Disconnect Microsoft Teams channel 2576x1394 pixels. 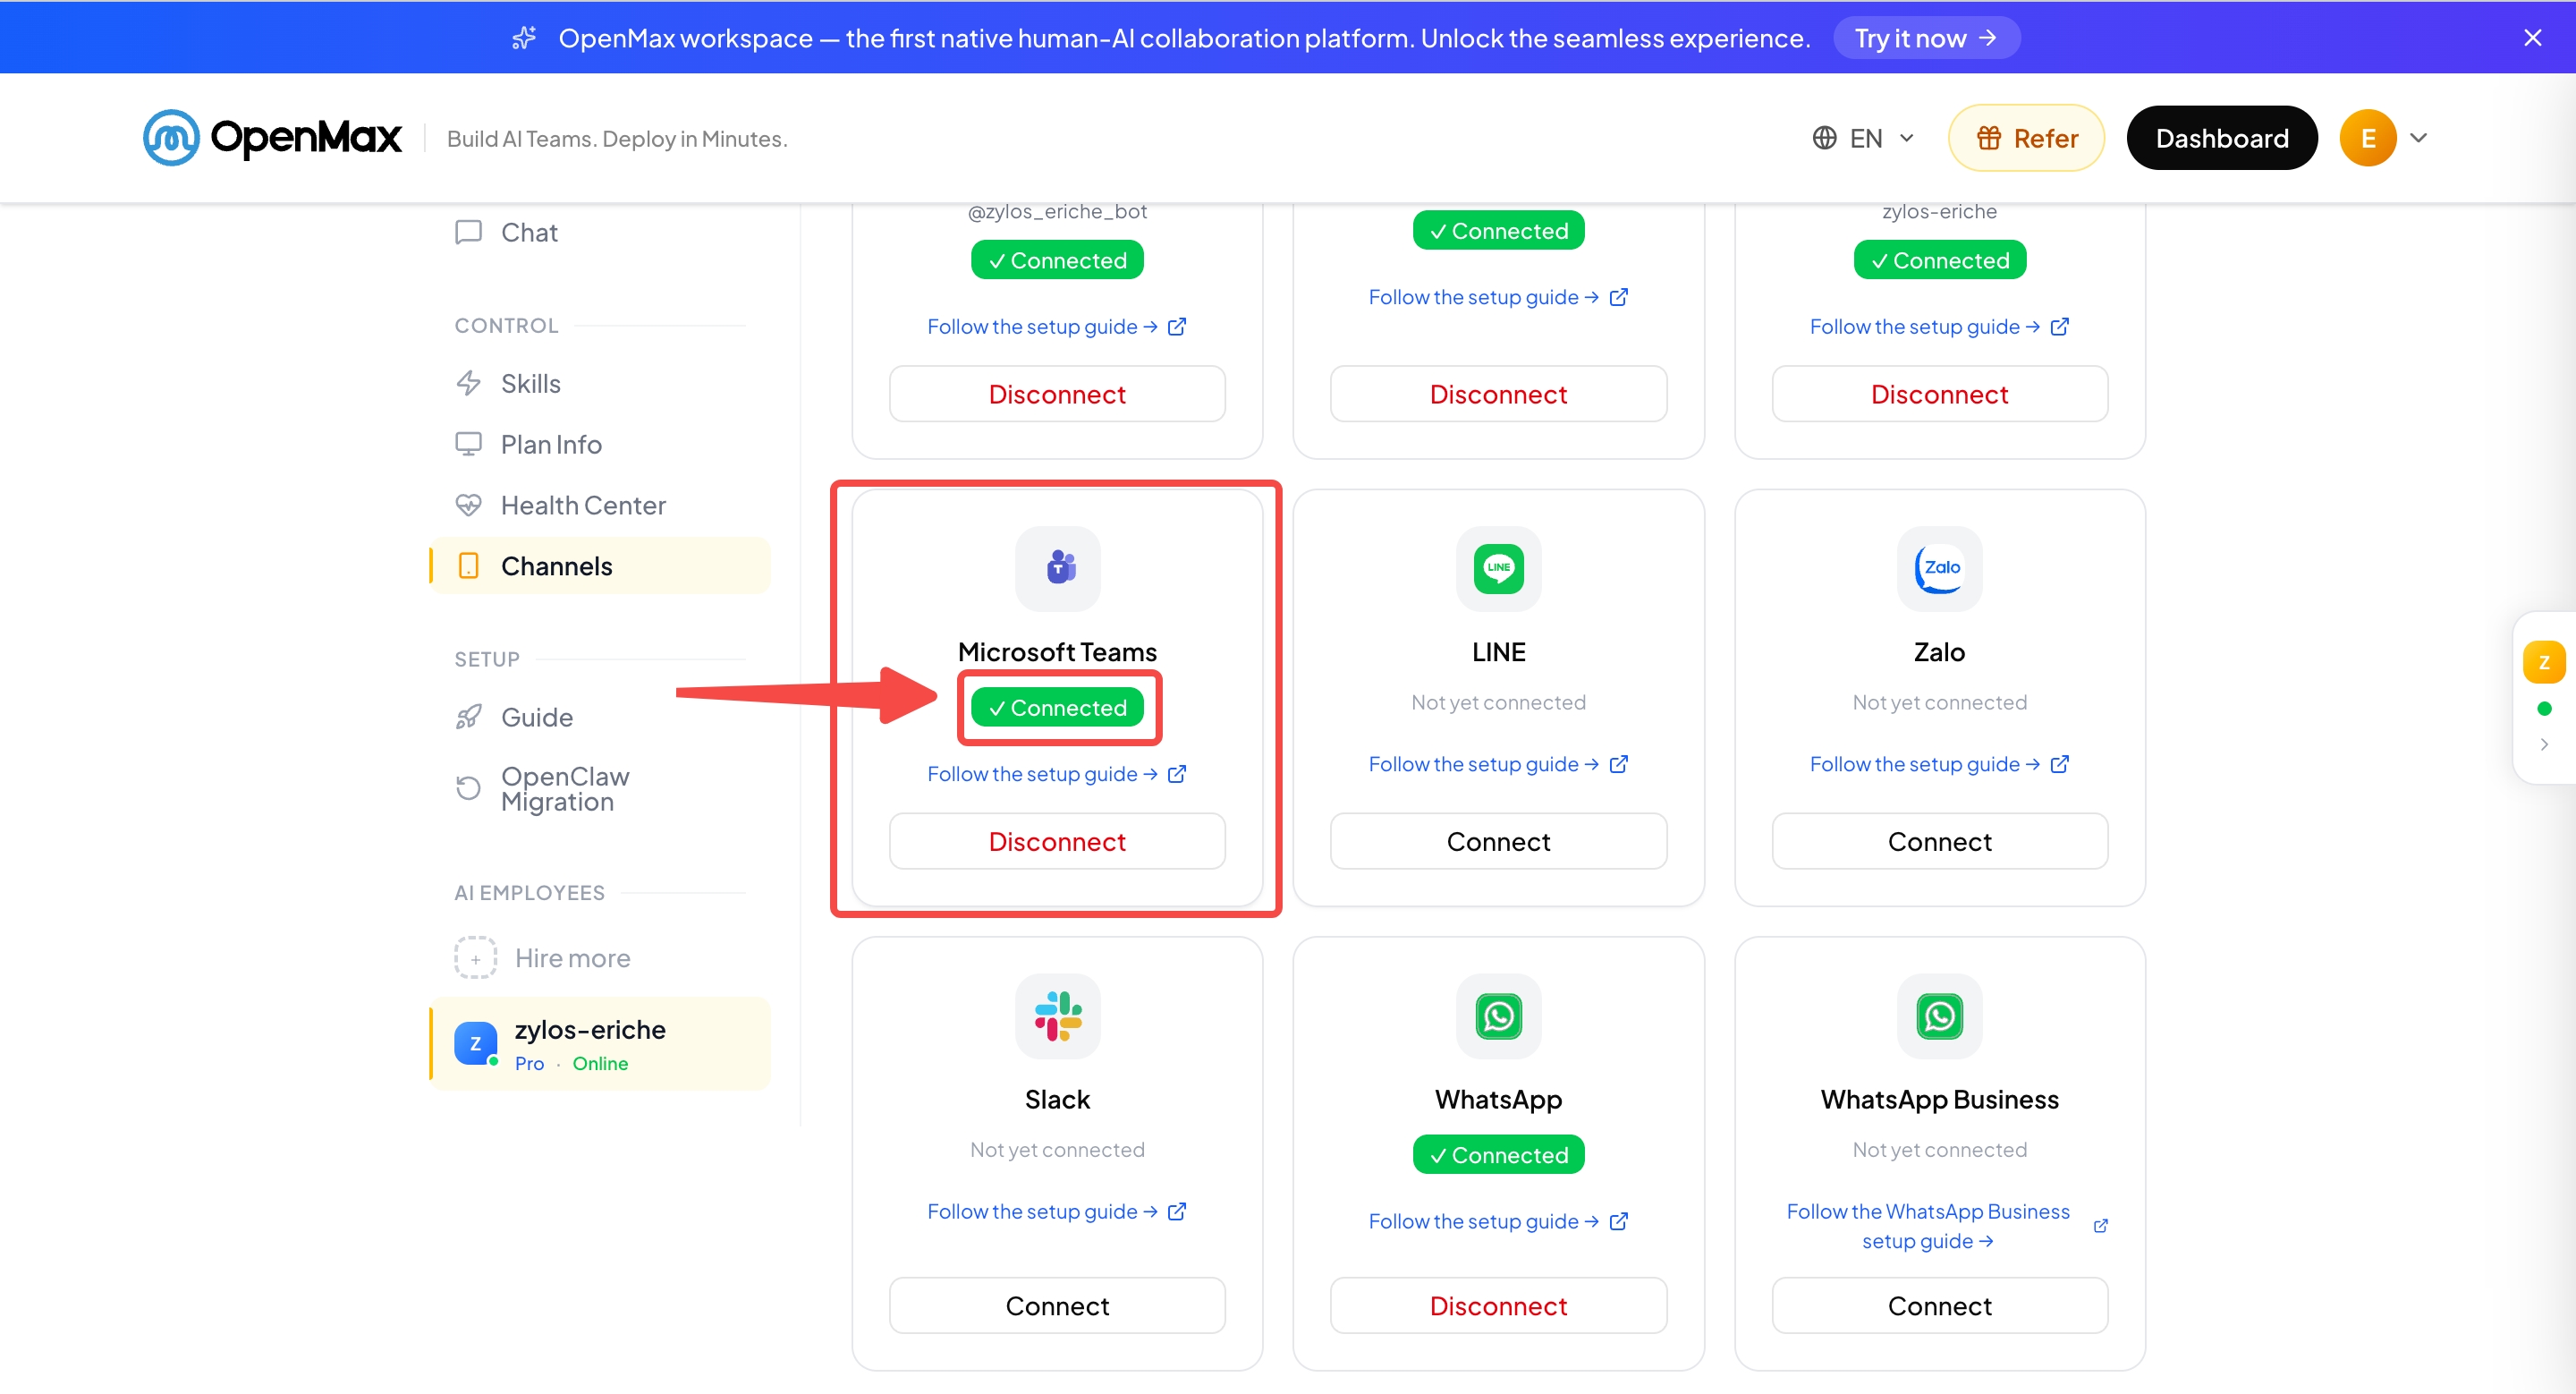click(x=1057, y=841)
